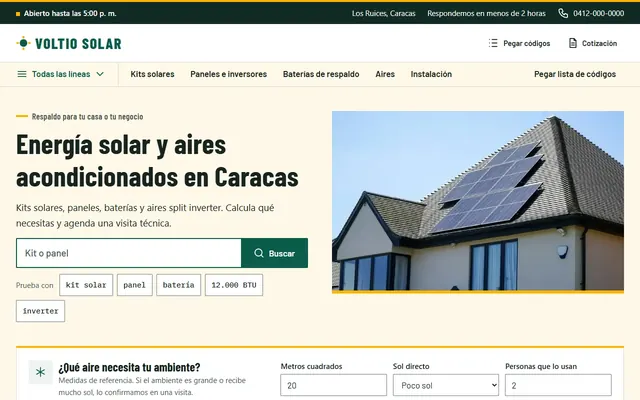Click the 'Metros cuadrados' label
Screen dimensions: 640x400
311,367
